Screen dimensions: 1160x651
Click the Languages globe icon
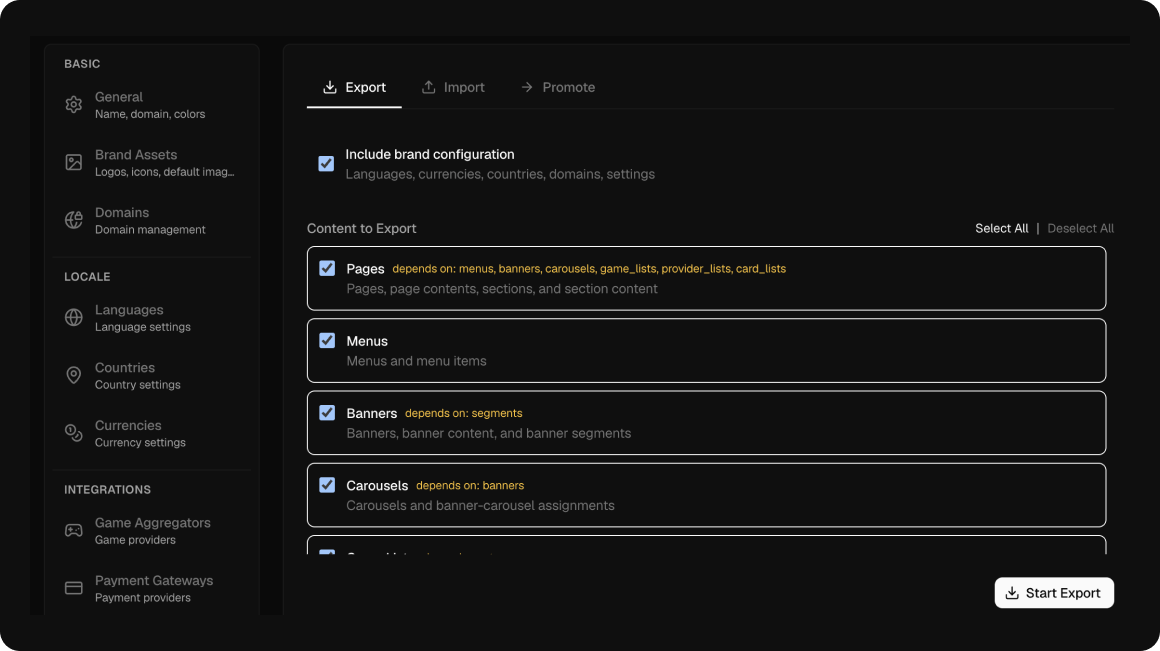(73, 317)
